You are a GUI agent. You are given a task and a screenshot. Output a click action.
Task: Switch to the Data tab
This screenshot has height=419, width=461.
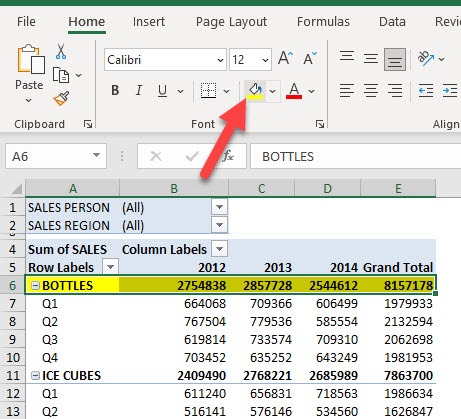392,22
